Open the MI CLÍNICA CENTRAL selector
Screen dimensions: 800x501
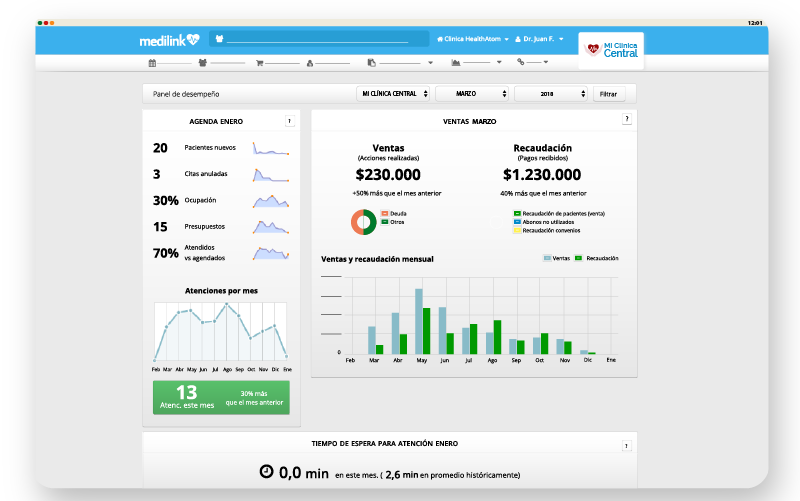click(393, 94)
